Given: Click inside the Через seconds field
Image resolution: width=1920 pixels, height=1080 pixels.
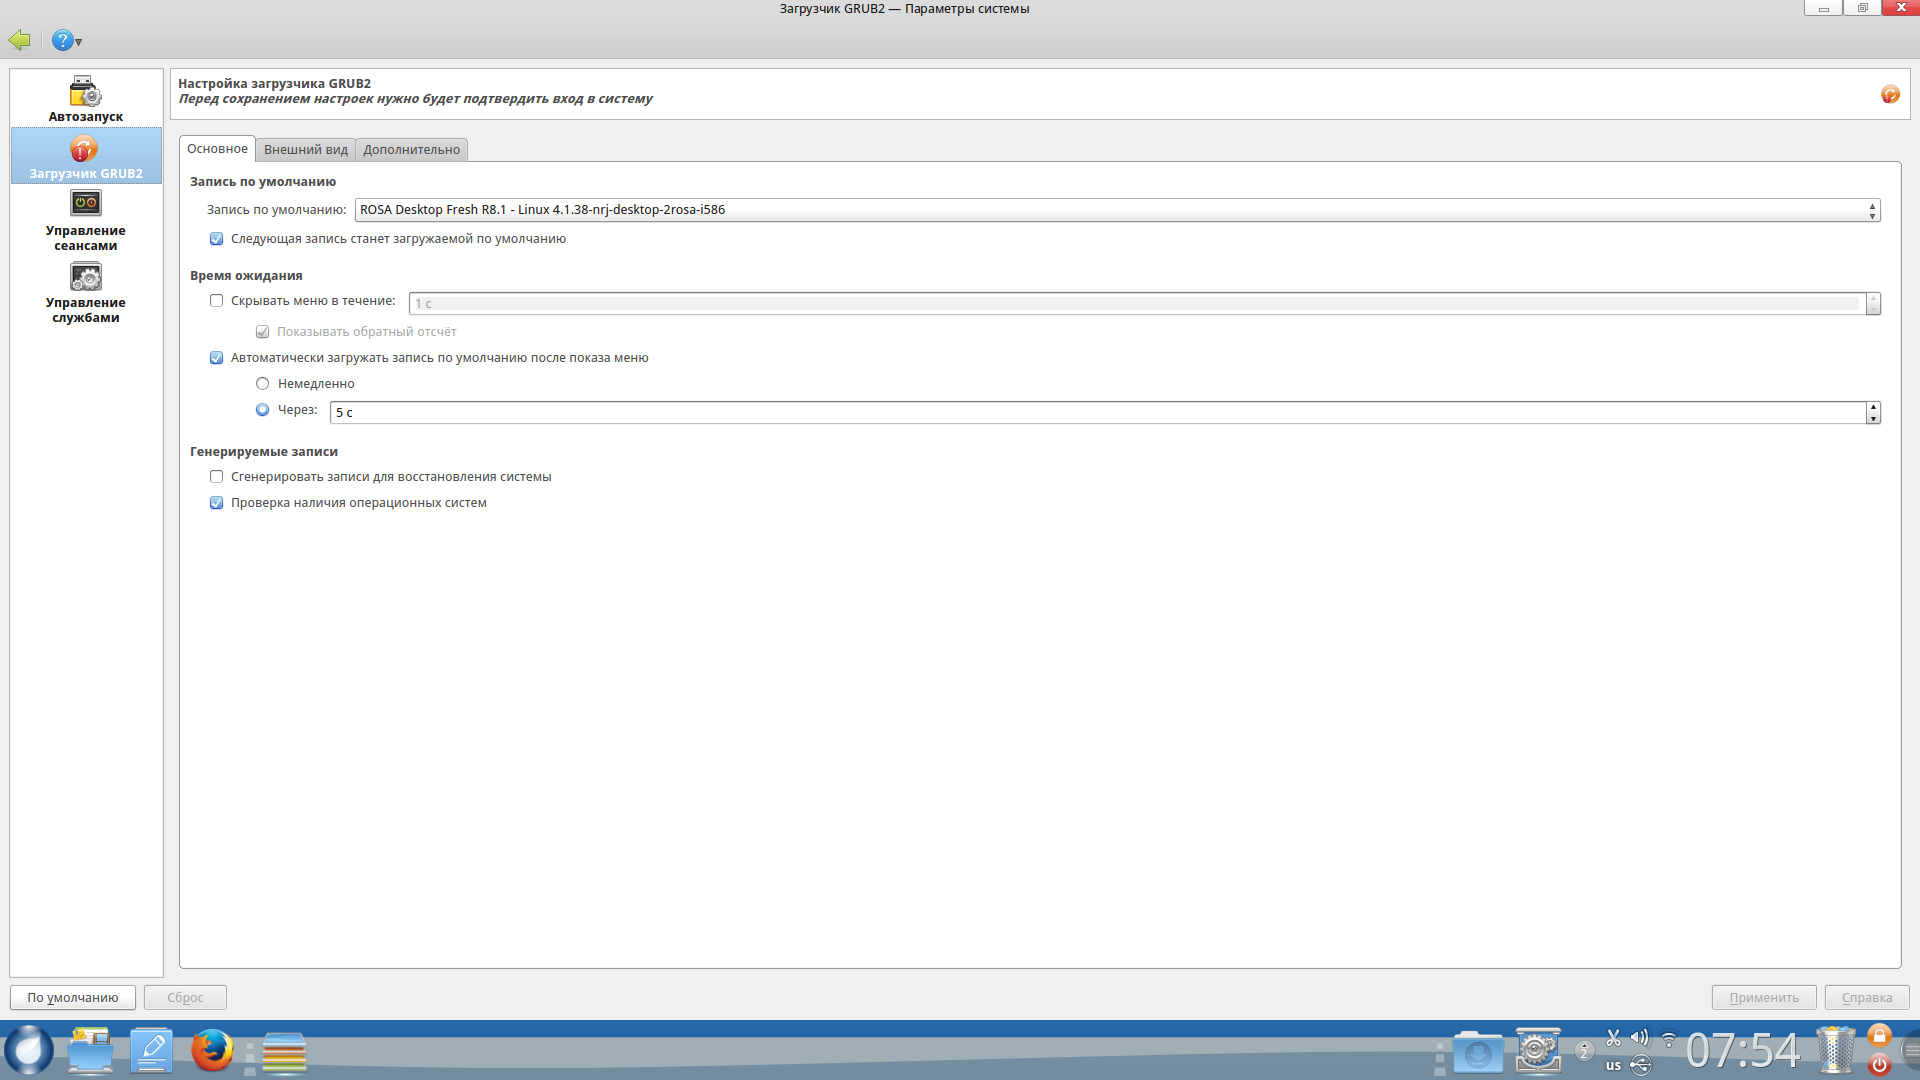Looking at the screenshot, I should pyautogui.click(x=1096, y=413).
